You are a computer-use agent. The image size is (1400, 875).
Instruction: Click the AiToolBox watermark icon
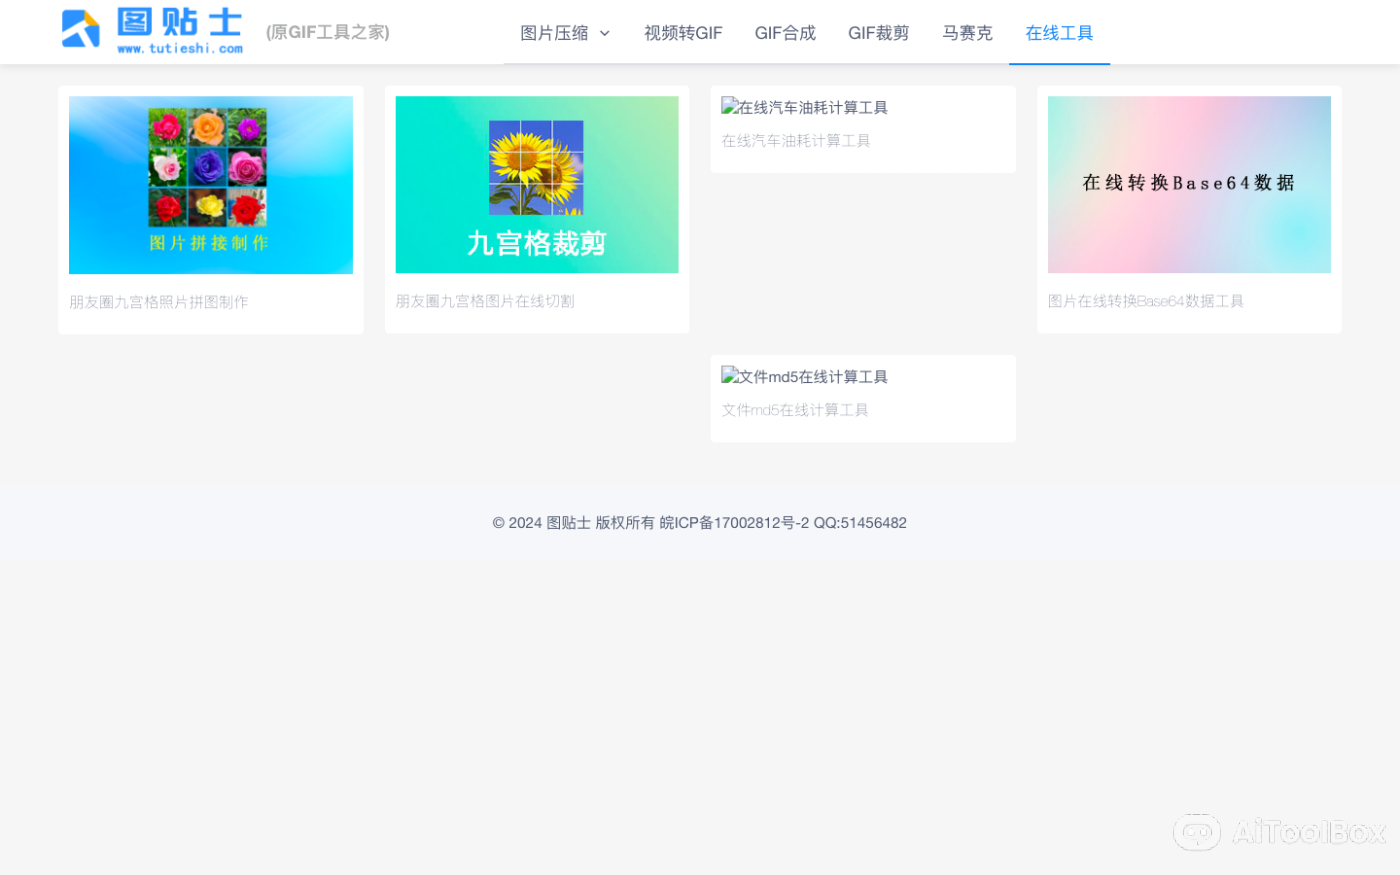coord(1197,832)
